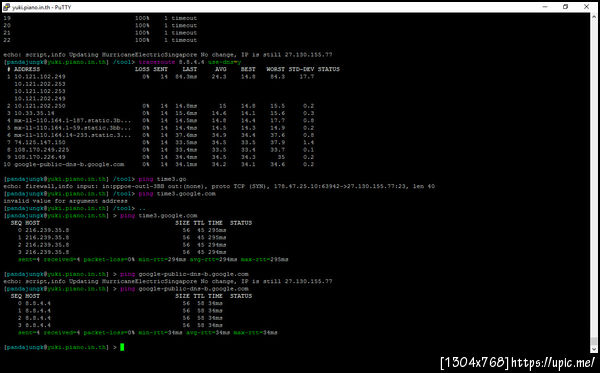Click the 'invalid value for argument address' message
This screenshot has height=373, width=600.
65,201
